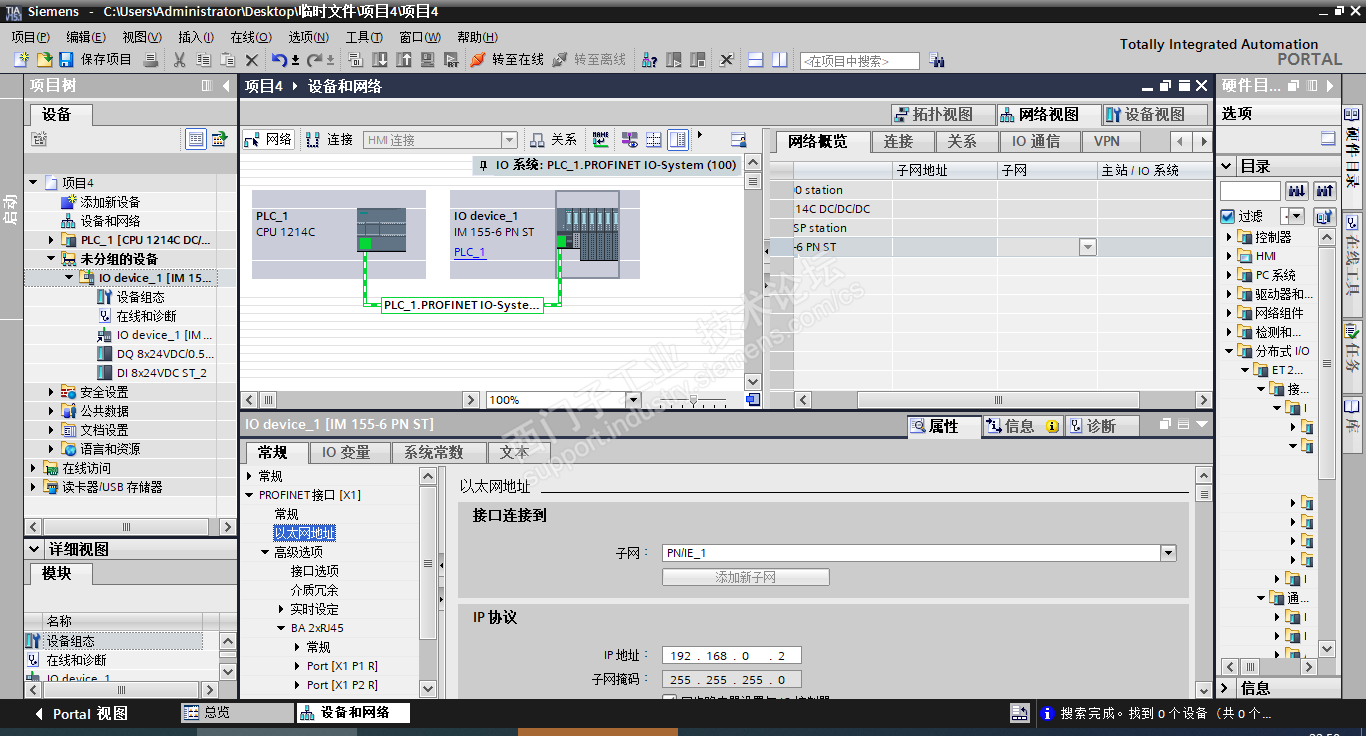The height and width of the screenshot is (736, 1366).
Task: Click the Open project folder icon
Action: click(x=45, y=60)
